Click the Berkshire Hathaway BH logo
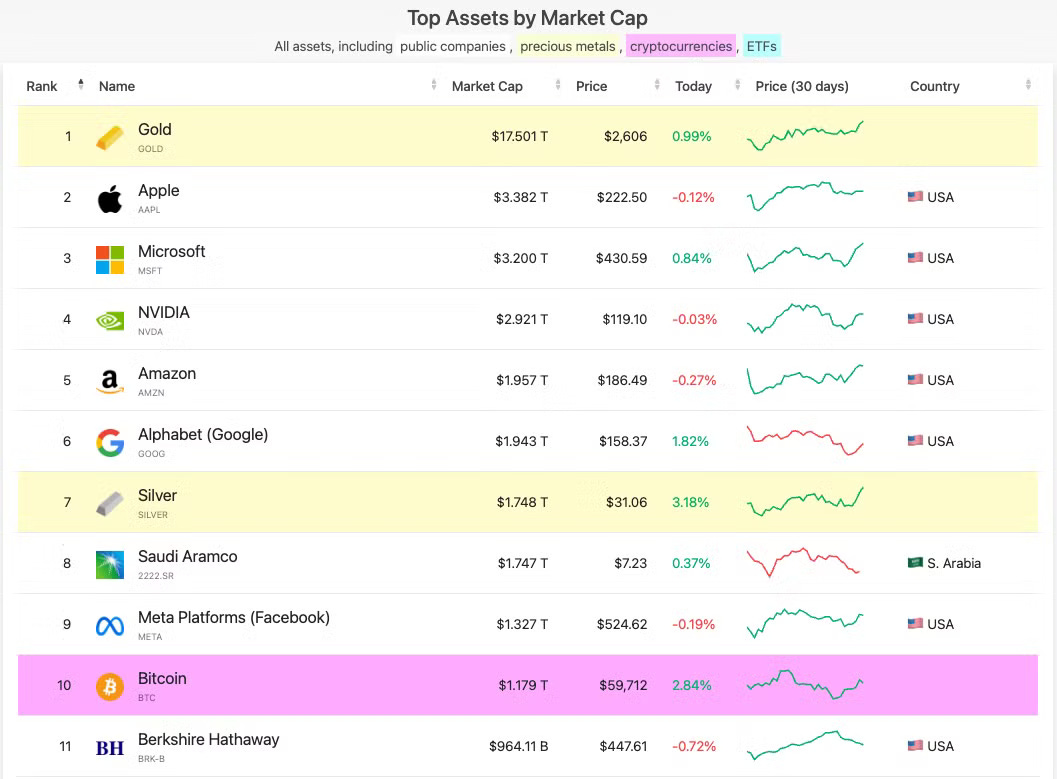This screenshot has width=1057, height=779. (x=110, y=748)
